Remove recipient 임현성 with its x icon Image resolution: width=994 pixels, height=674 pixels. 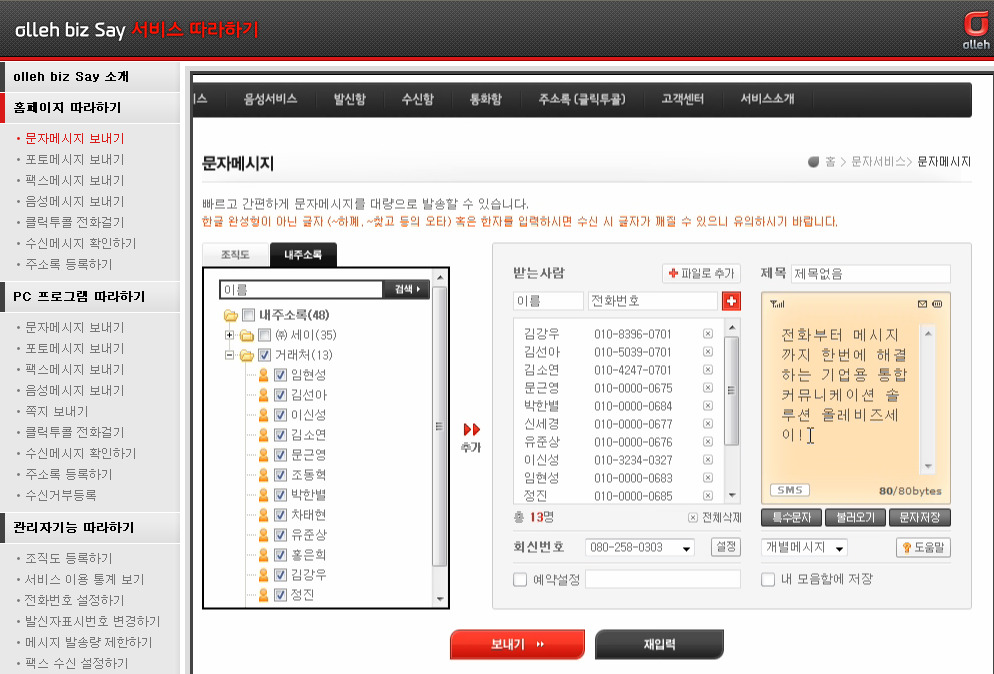tap(708, 477)
